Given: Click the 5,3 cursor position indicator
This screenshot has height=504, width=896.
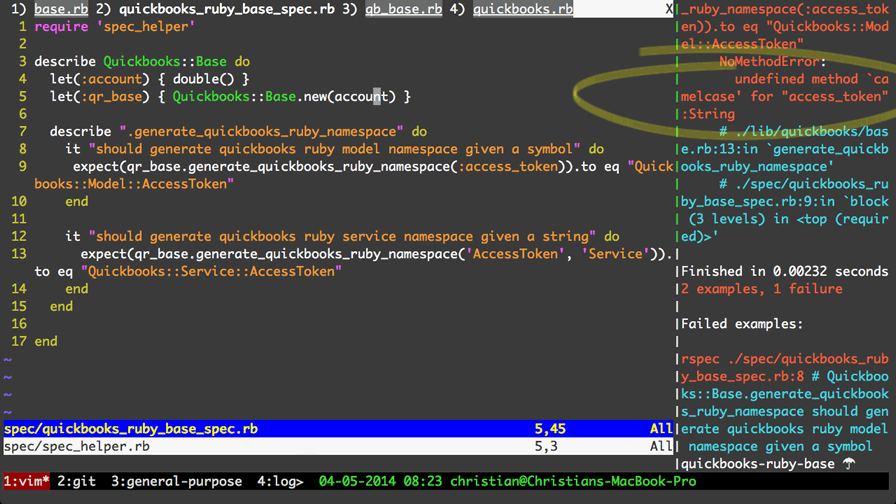Looking at the screenshot, I should tap(546, 446).
